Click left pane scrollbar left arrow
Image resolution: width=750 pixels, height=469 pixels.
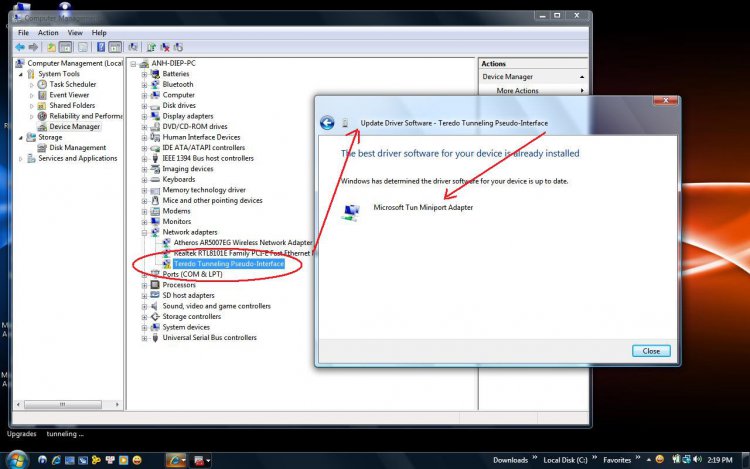pyautogui.click(x=18, y=404)
